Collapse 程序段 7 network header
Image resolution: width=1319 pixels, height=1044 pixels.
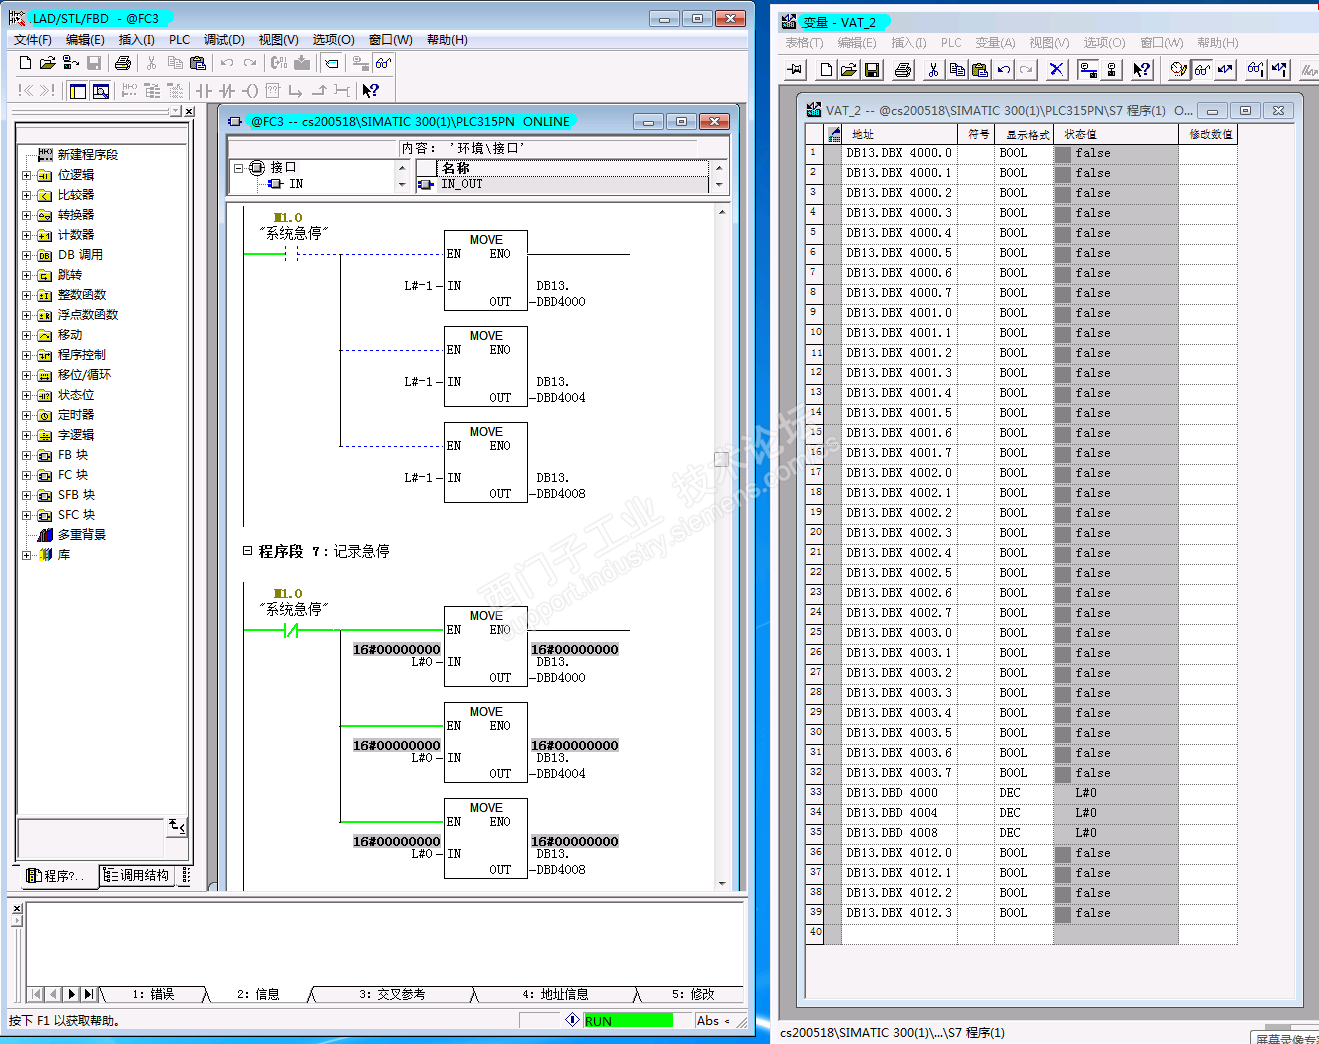(x=247, y=551)
